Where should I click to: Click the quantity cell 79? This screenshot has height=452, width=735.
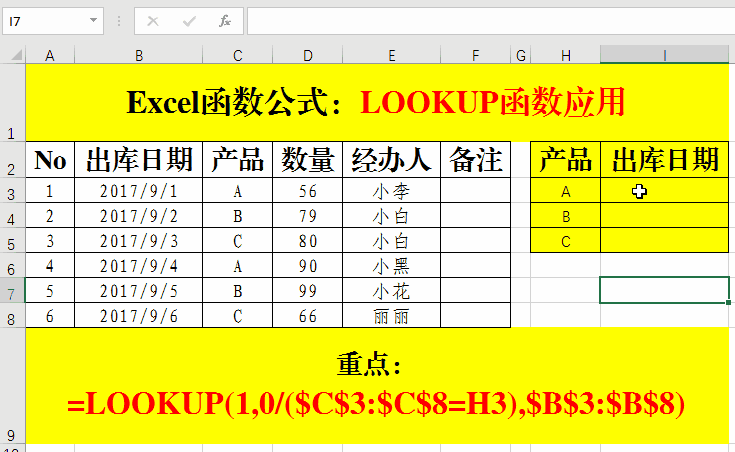[308, 215]
